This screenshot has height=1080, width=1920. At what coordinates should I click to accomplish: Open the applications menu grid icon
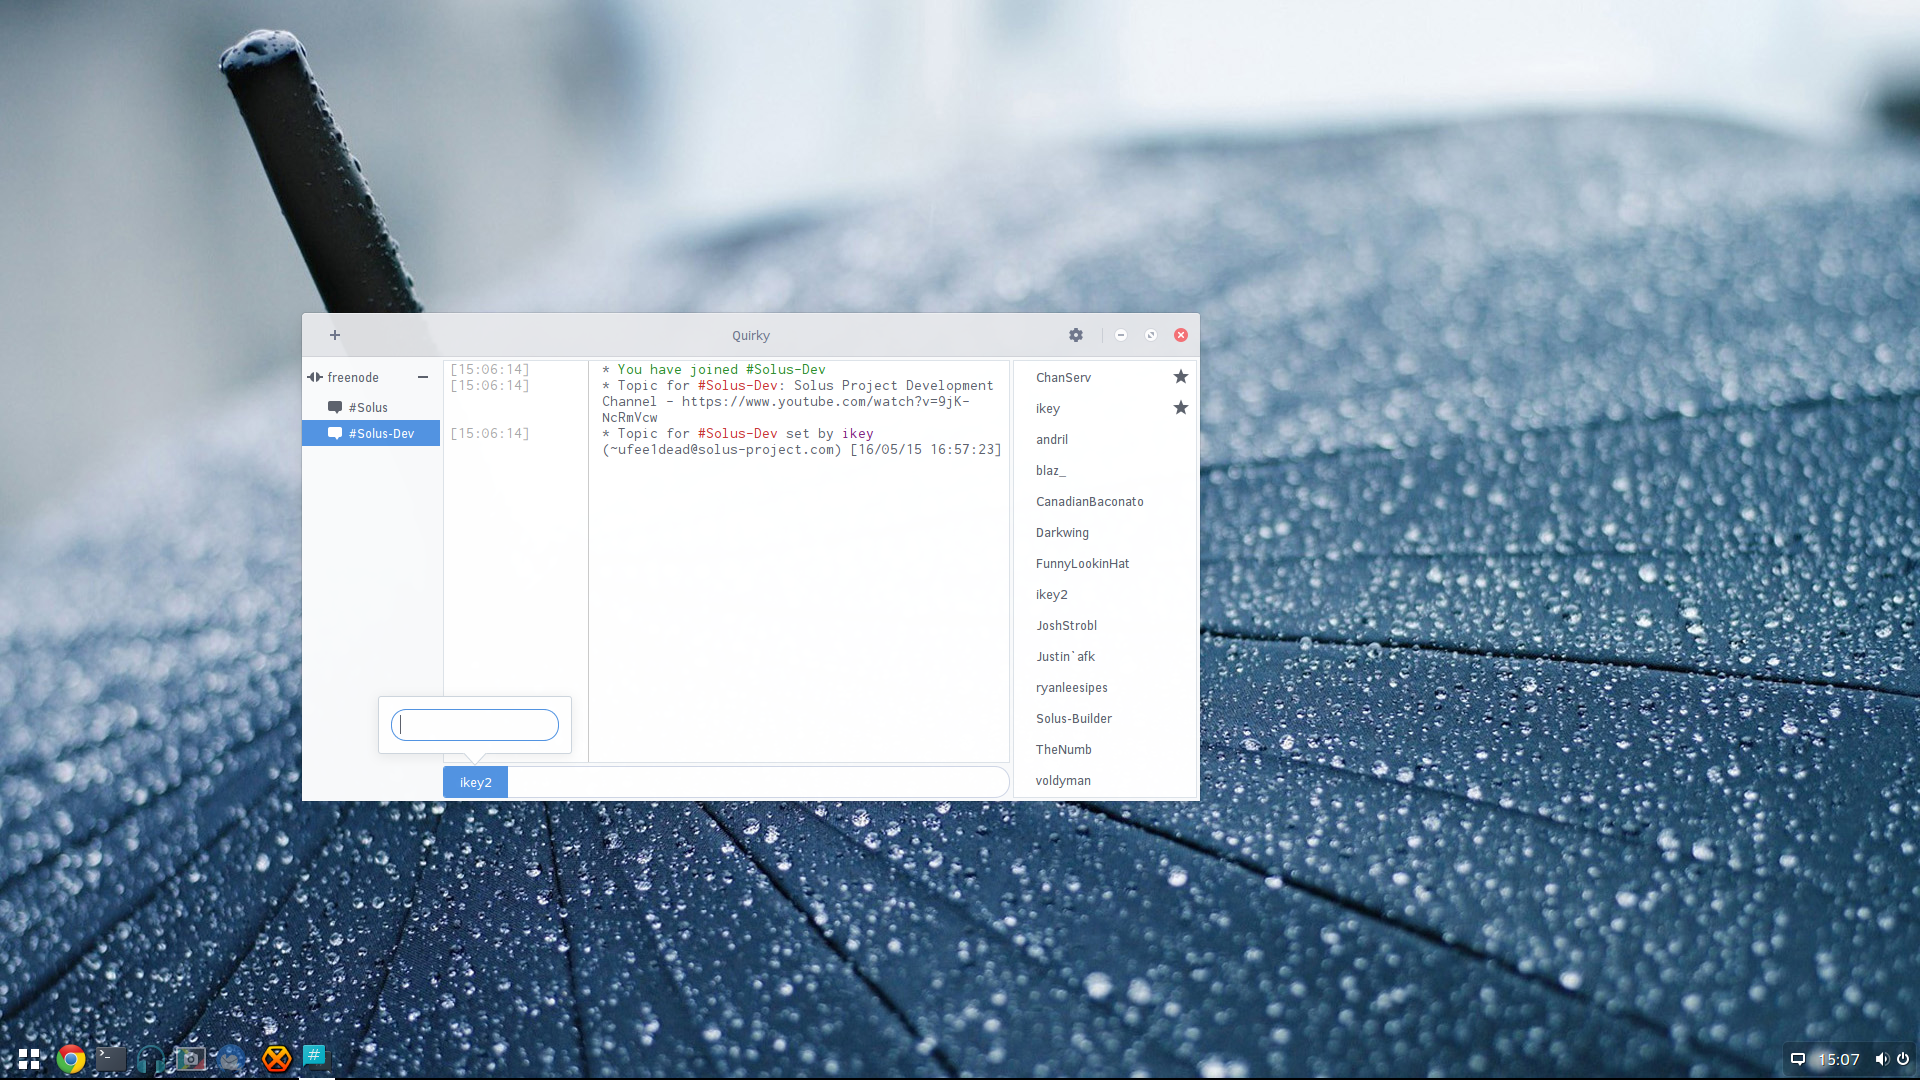coord(29,1059)
